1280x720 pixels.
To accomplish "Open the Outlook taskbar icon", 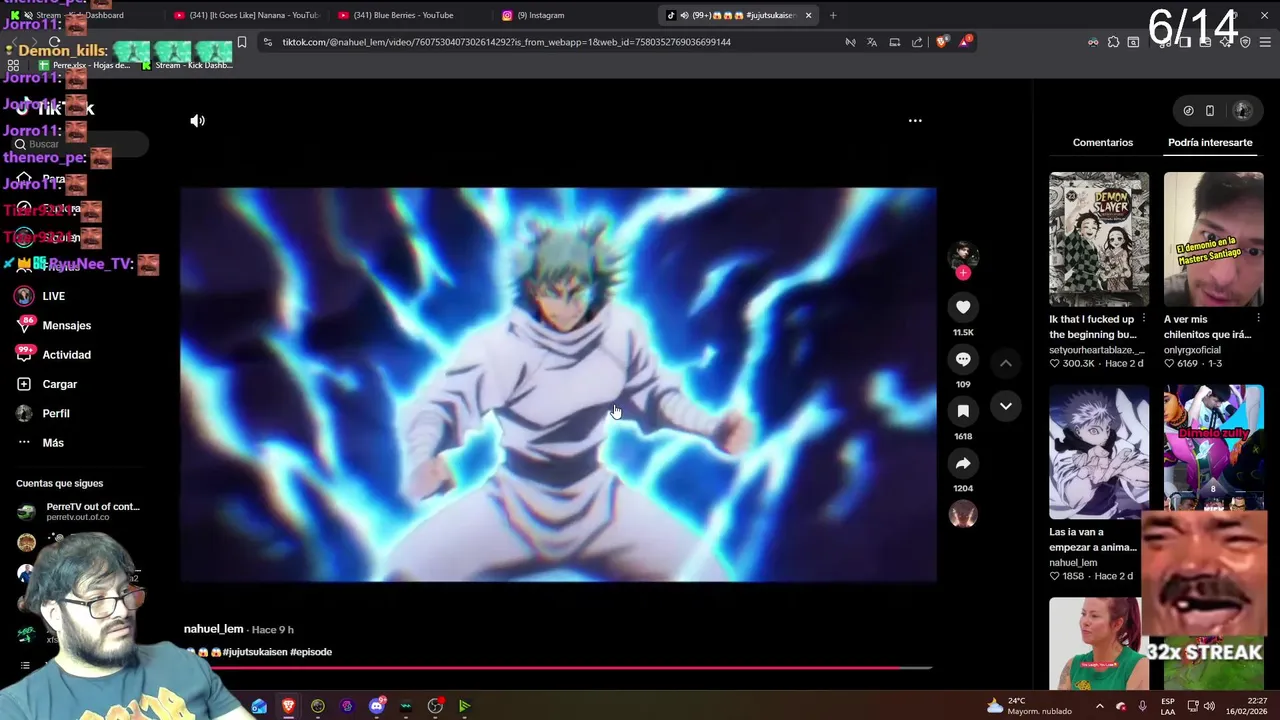I will point(260,706).
